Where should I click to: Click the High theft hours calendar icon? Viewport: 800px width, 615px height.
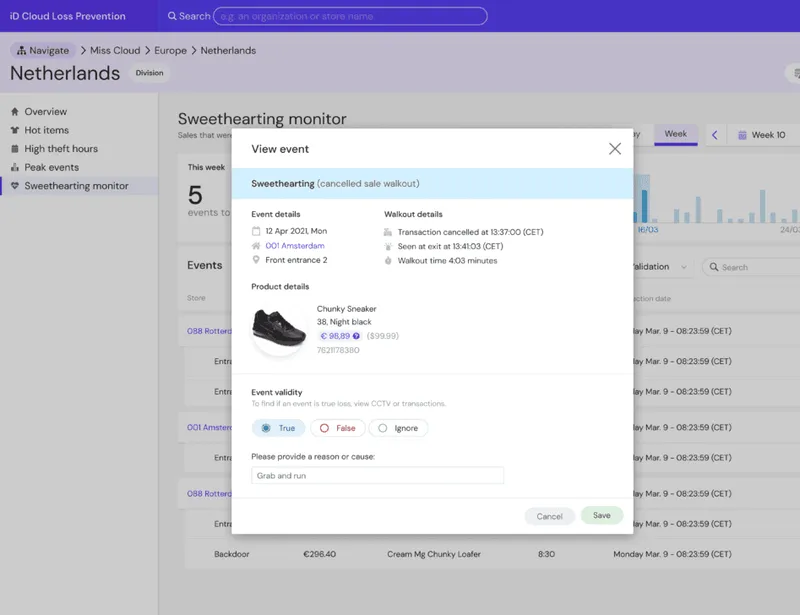[x=15, y=149]
